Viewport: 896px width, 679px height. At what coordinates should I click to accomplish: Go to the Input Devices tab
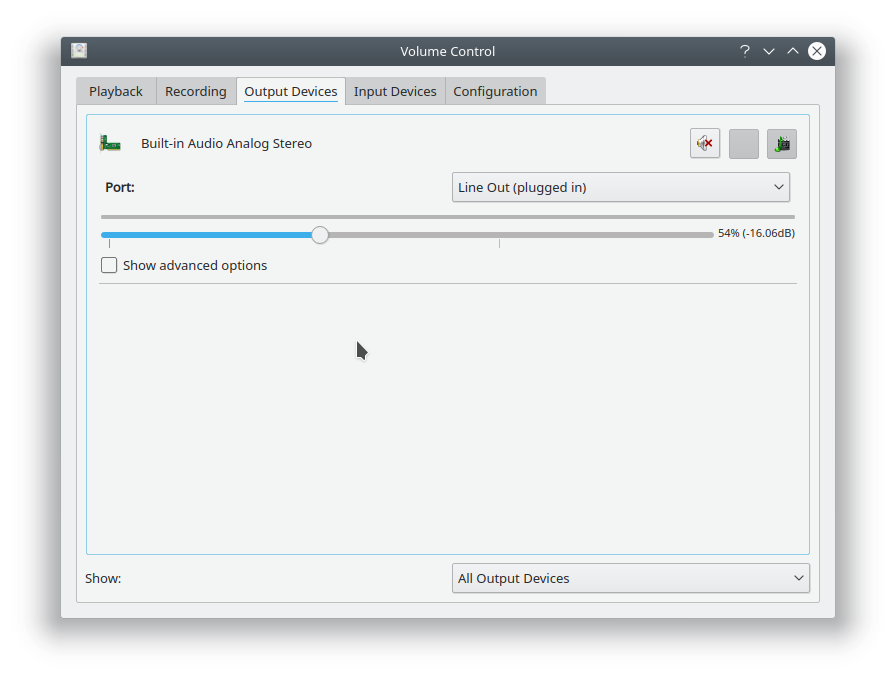[395, 91]
